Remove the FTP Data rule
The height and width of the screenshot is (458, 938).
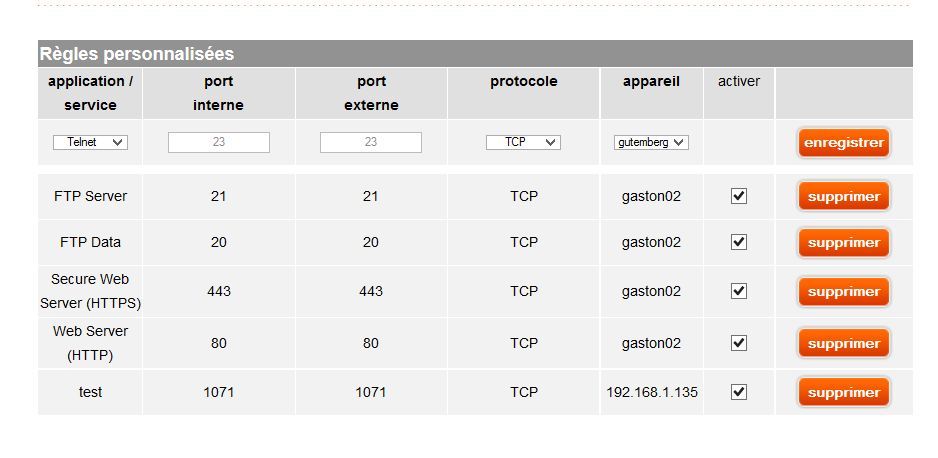[843, 243]
